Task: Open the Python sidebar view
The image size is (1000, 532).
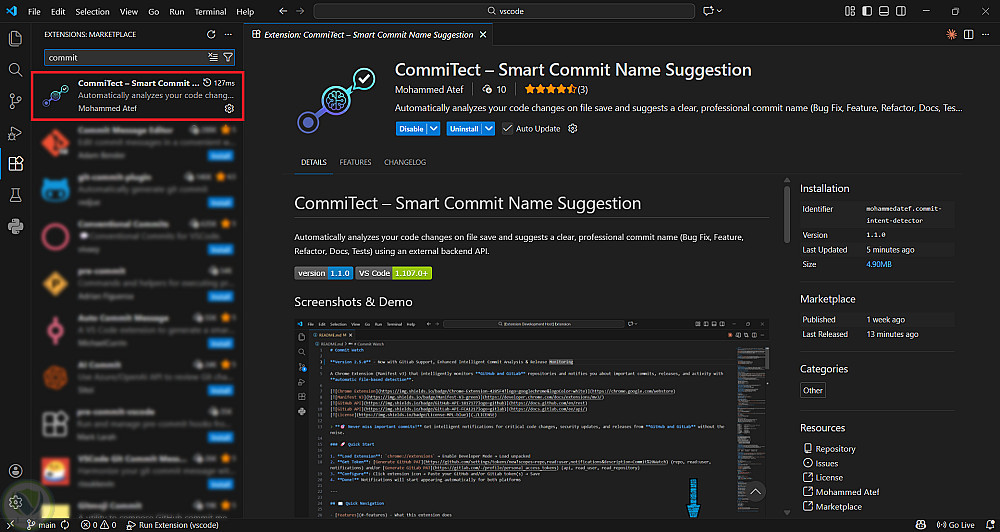Action: tap(15, 226)
